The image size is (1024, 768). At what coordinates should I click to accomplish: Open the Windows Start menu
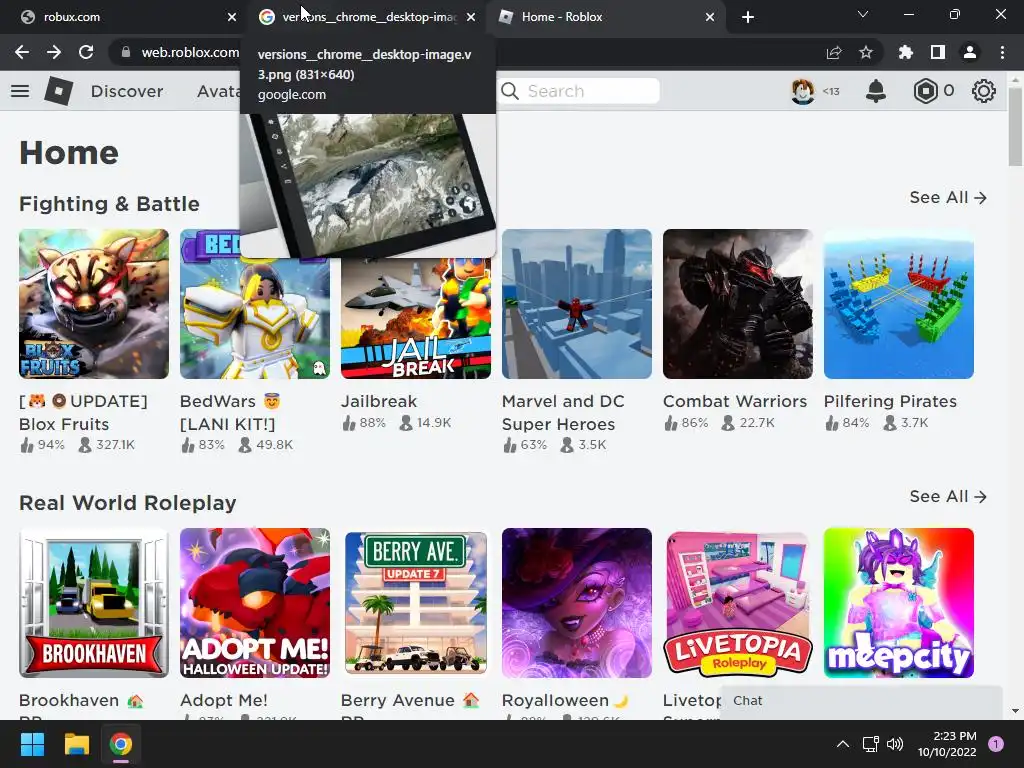click(x=32, y=744)
